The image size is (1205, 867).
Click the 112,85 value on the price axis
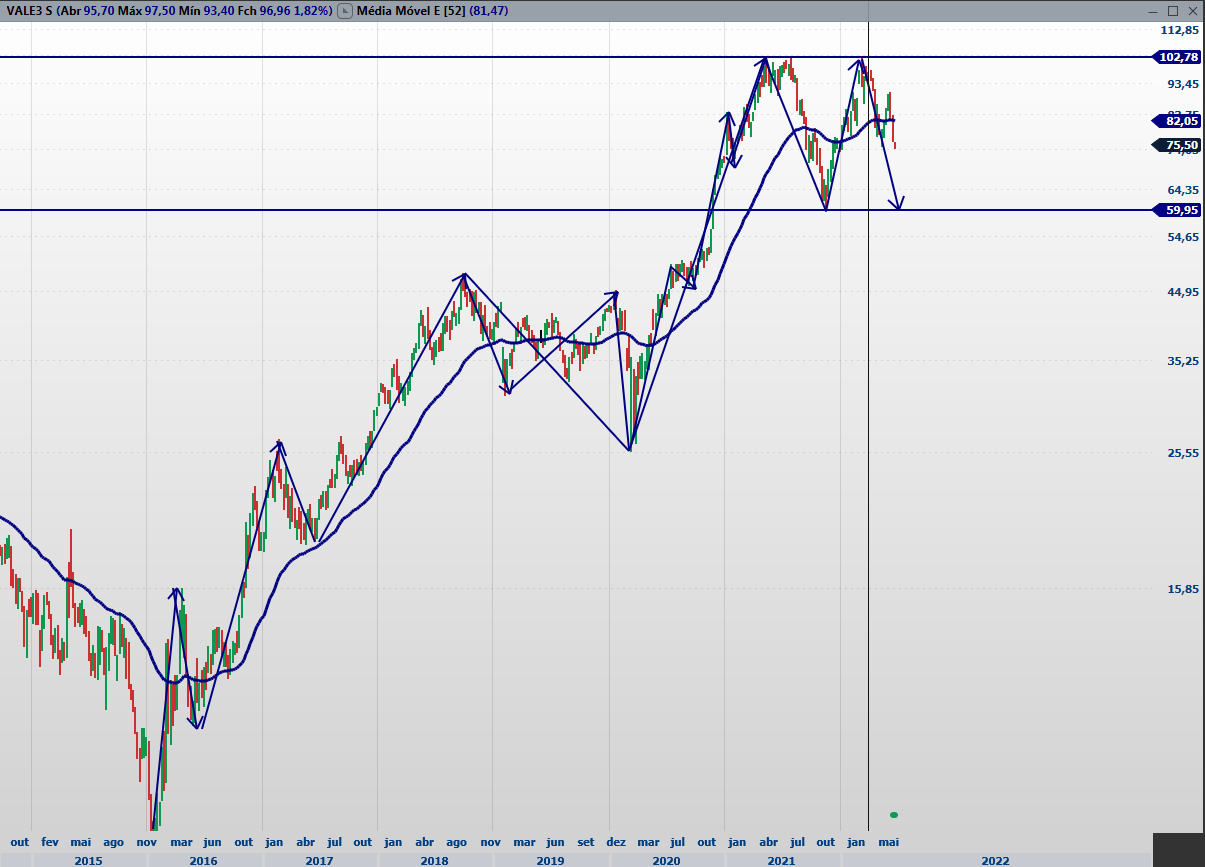click(1179, 30)
